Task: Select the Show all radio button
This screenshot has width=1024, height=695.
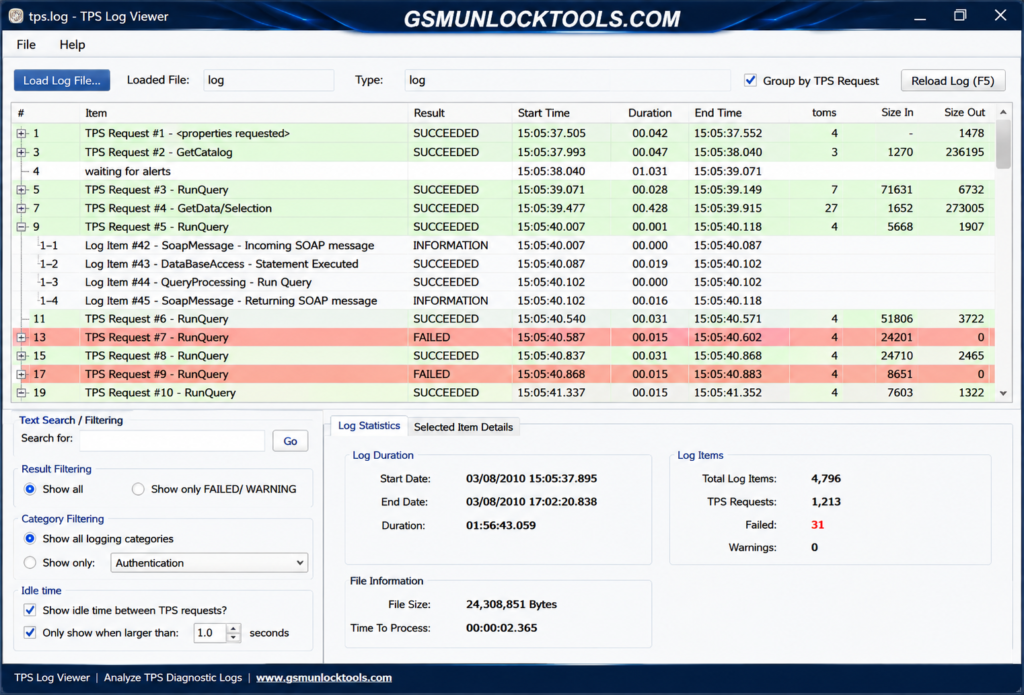Action: 30,489
